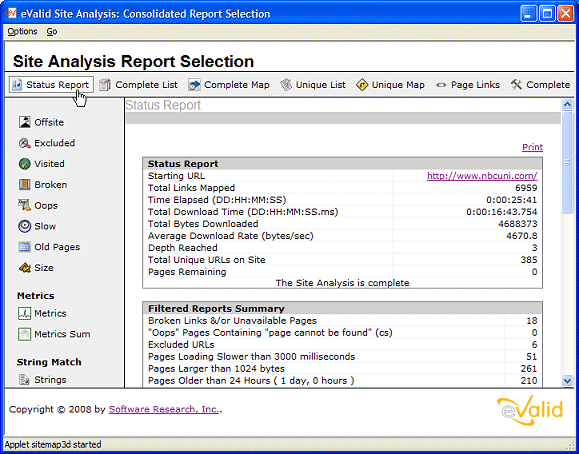Screen dimensions: 579x454
Task: Open the Visited pages report
Action: pos(49,164)
